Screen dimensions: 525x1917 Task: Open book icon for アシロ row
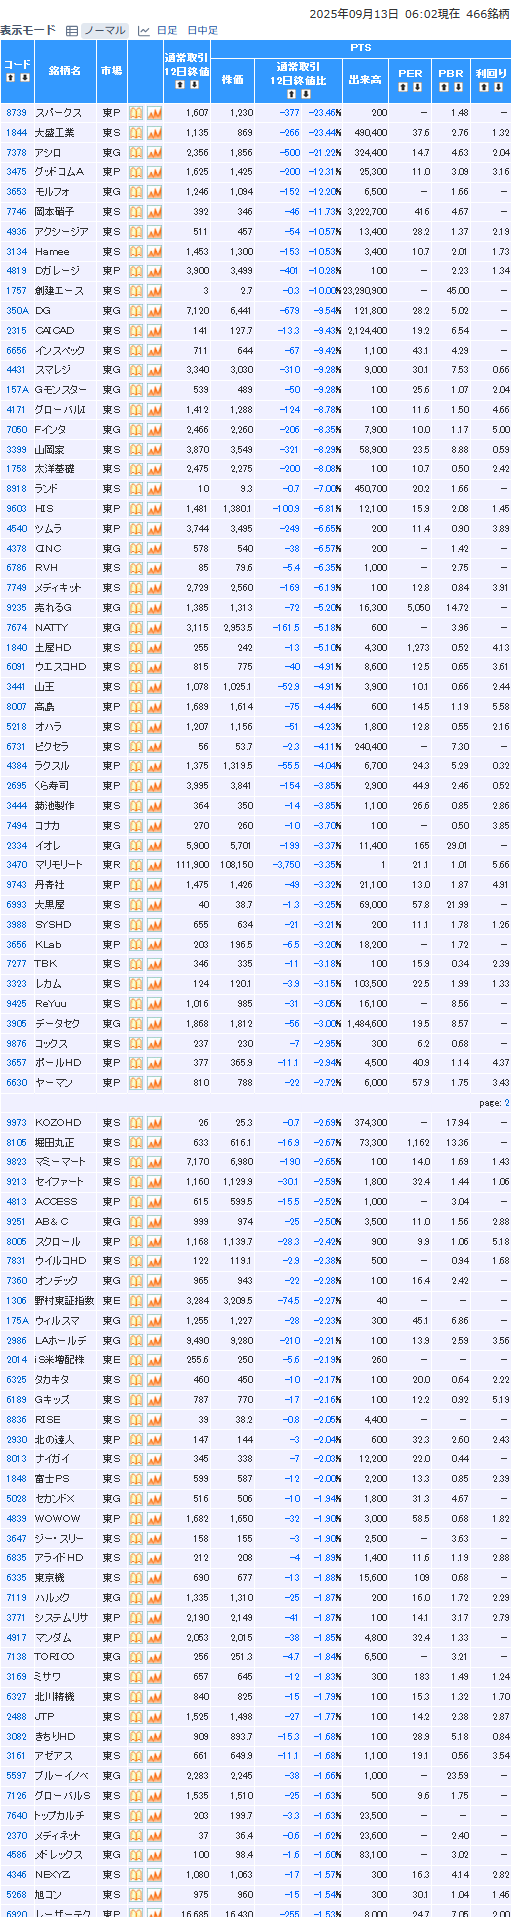tap(136, 153)
